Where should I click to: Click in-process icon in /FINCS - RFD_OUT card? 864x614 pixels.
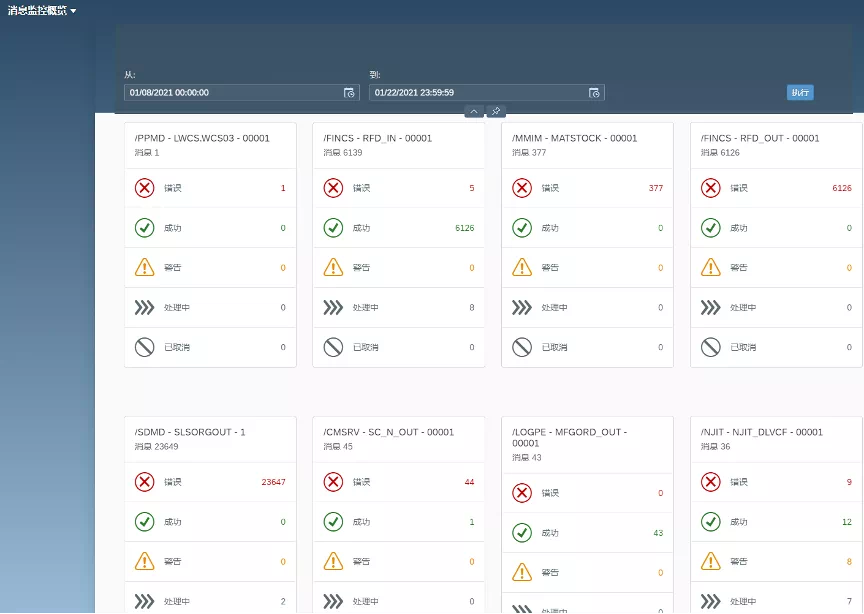click(x=711, y=308)
